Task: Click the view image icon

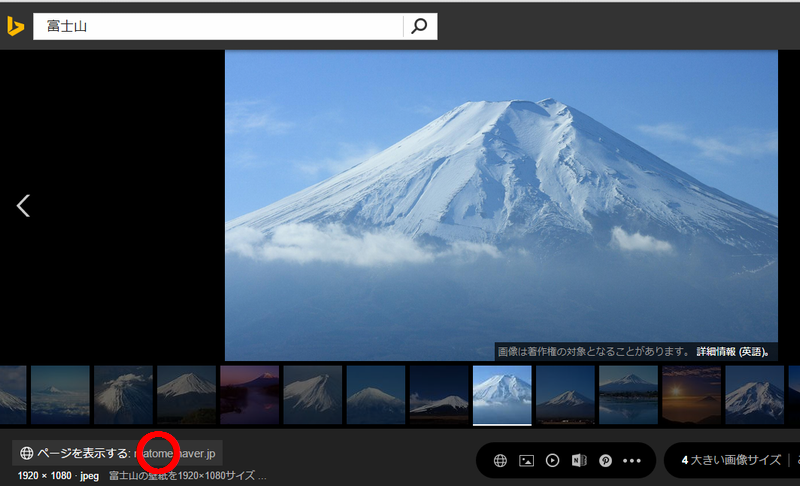Action: [527, 460]
